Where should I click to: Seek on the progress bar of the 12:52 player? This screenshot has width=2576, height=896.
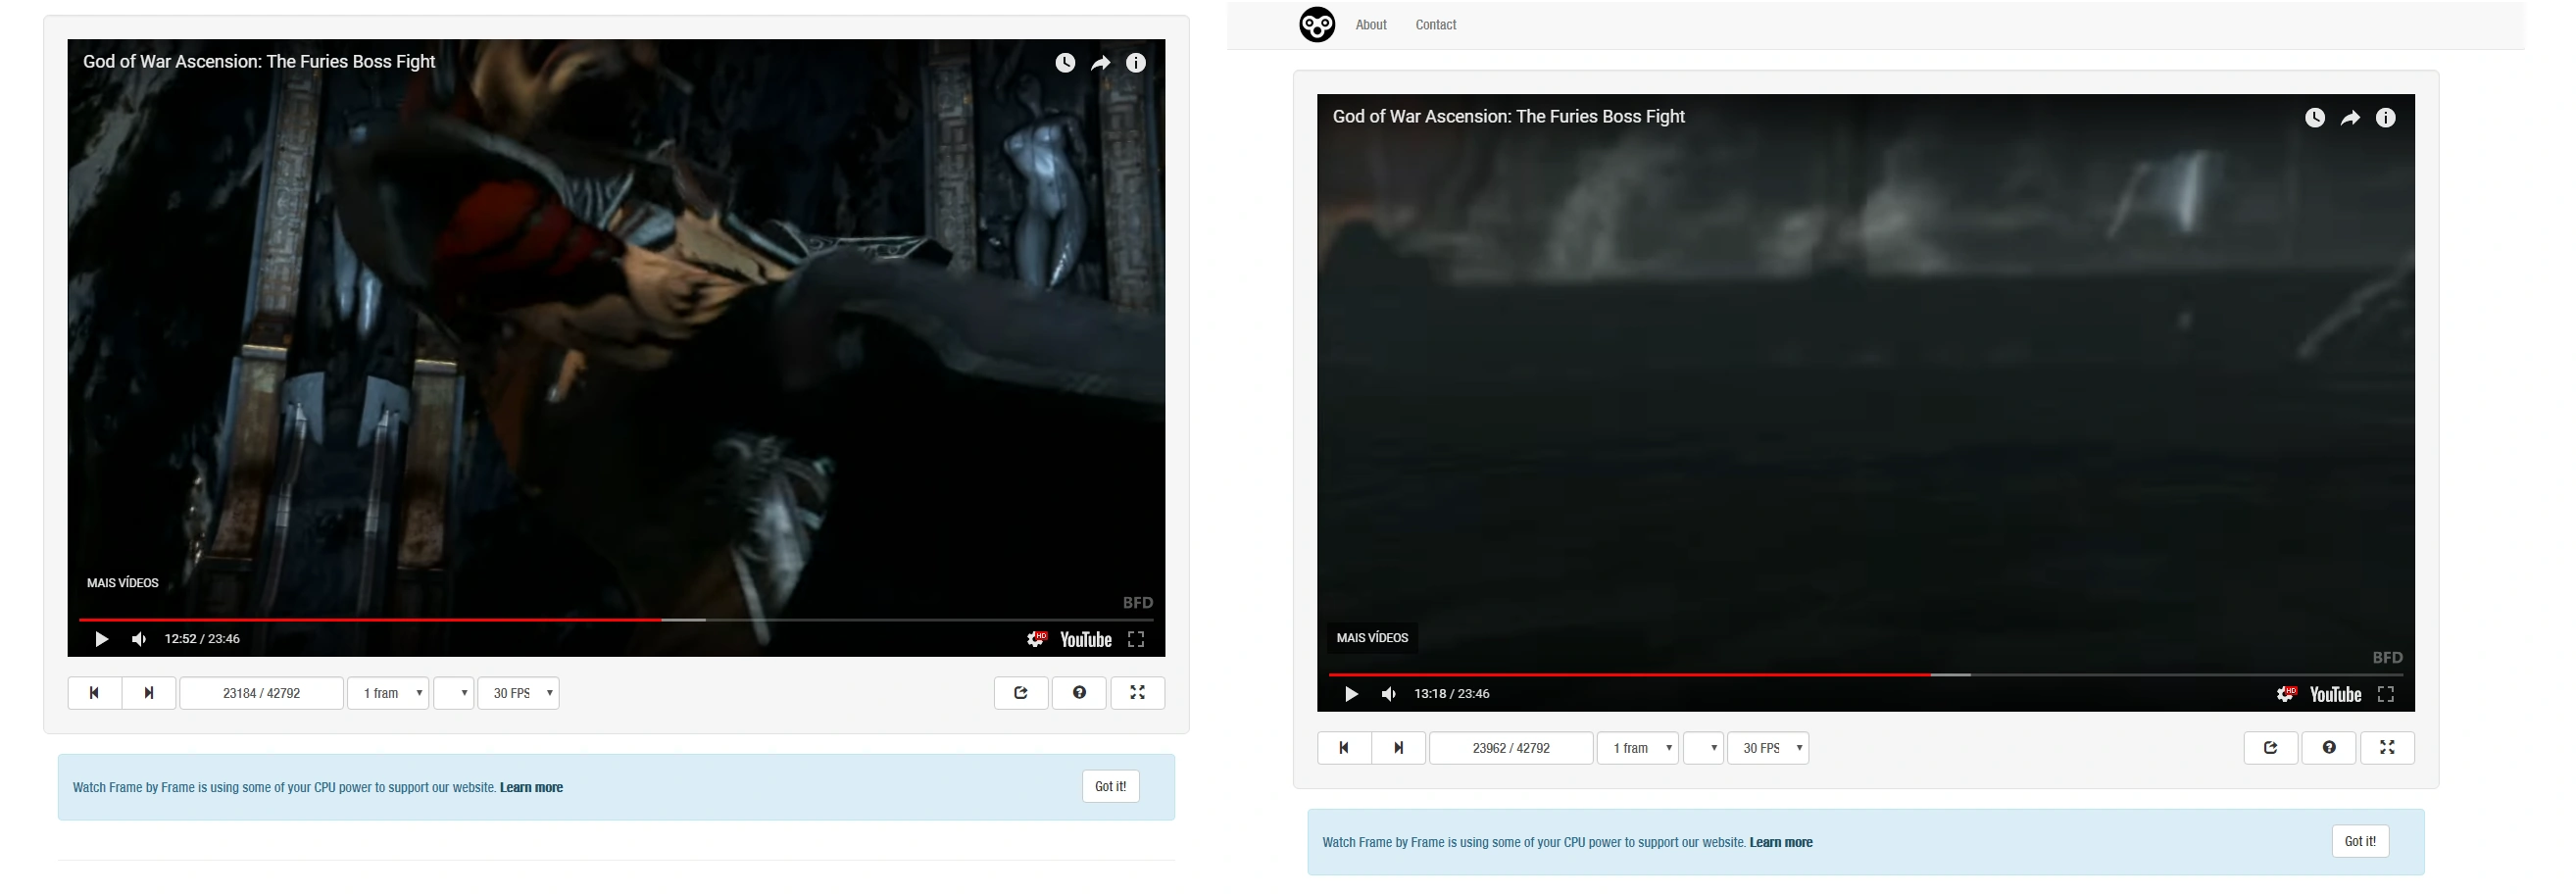(x=616, y=620)
